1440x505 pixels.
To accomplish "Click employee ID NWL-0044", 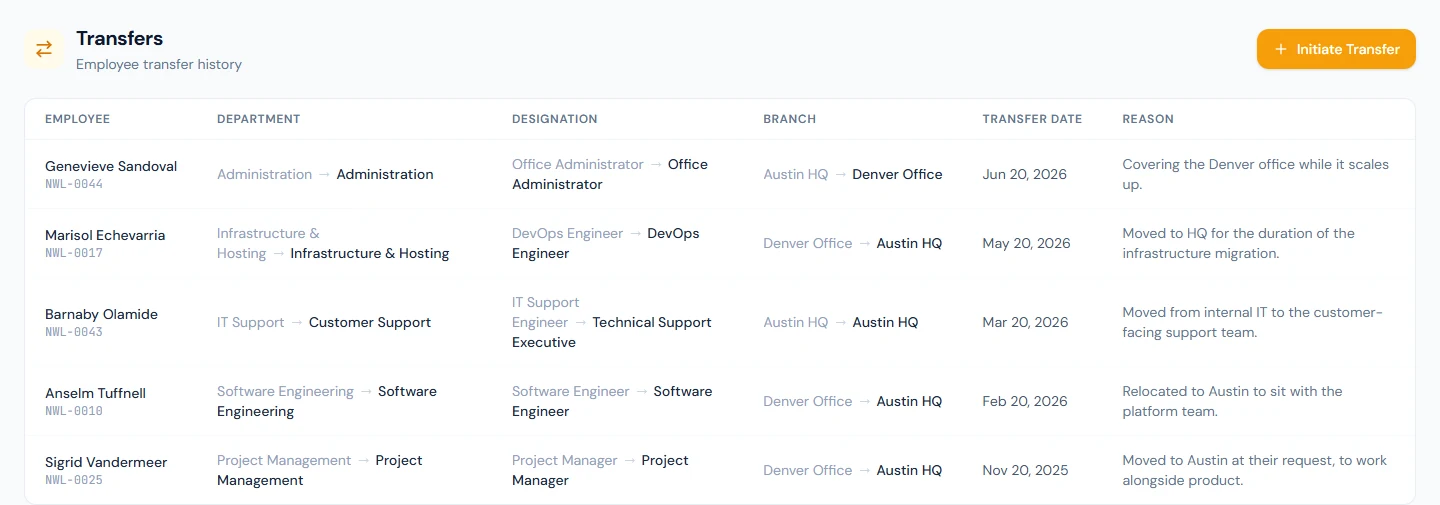I will point(74,184).
